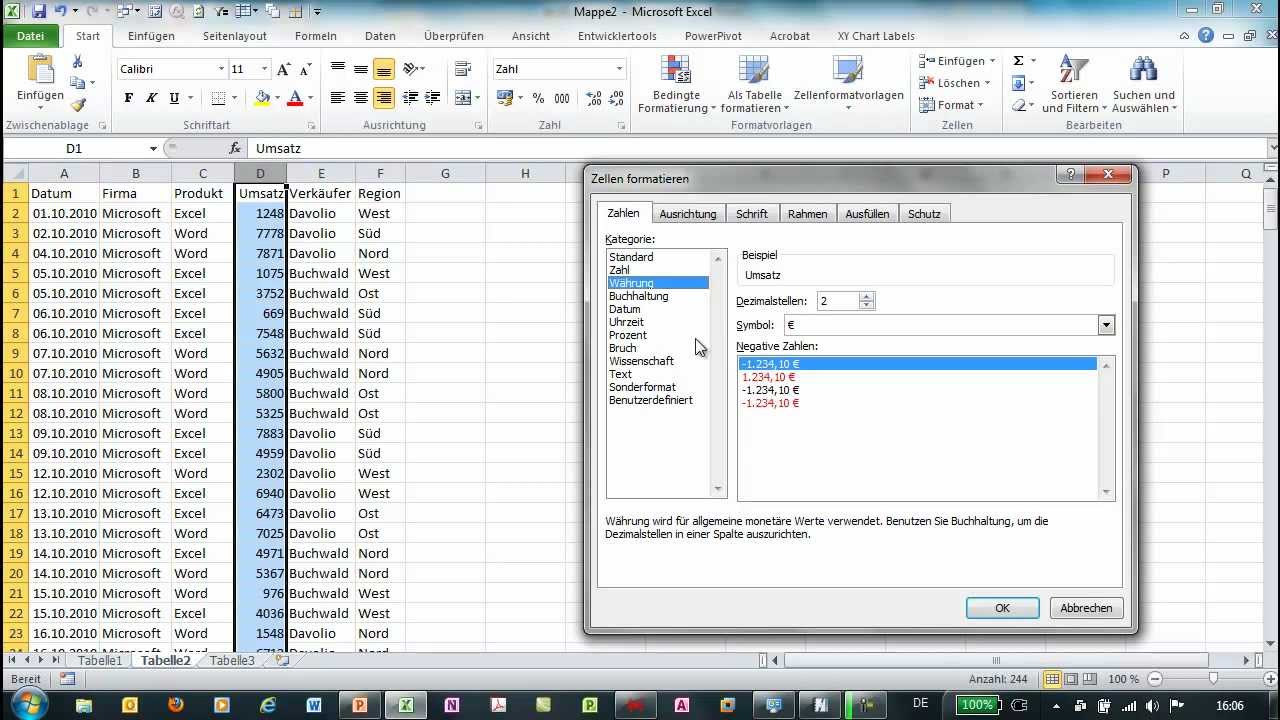Screen dimensions: 1280x720
Task: Switch to the Schrift dialog tab
Action: pos(752,214)
